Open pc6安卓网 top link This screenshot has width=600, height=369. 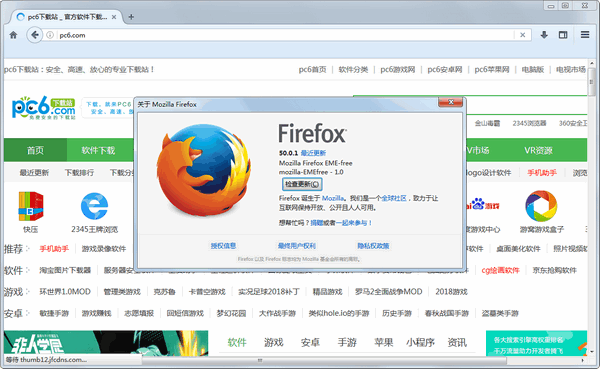445,69
